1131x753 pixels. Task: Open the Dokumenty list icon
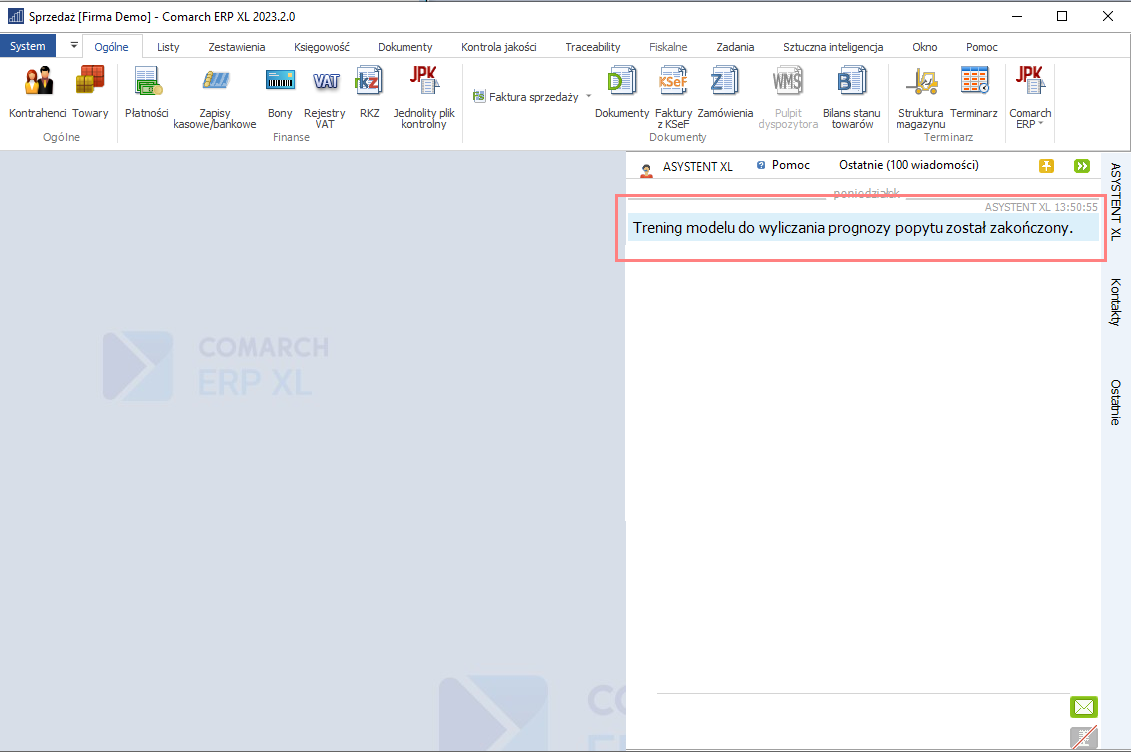click(622, 92)
